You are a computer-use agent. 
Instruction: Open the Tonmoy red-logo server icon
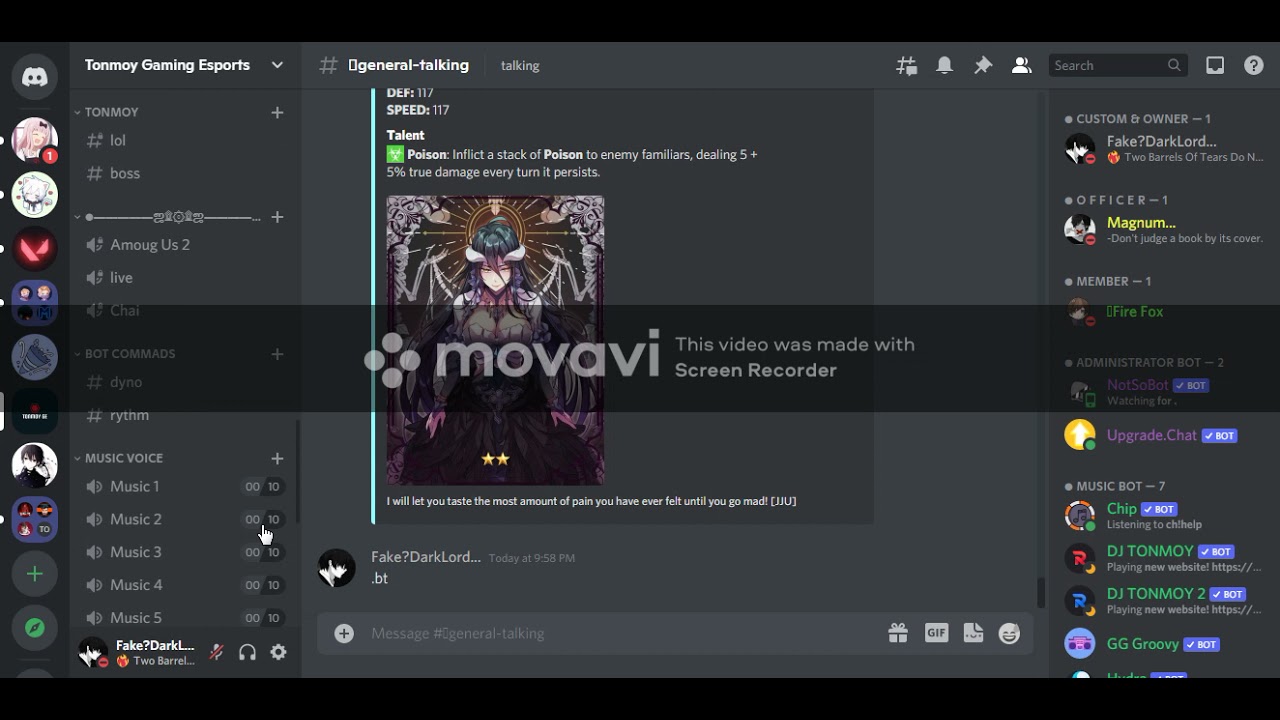click(35, 412)
